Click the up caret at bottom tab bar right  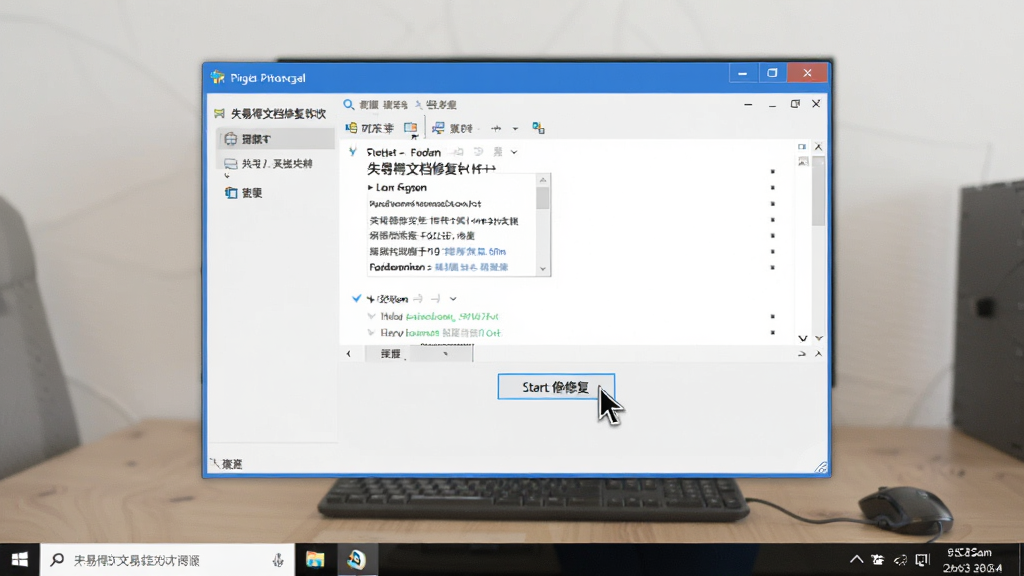click(x=818, y=354)
